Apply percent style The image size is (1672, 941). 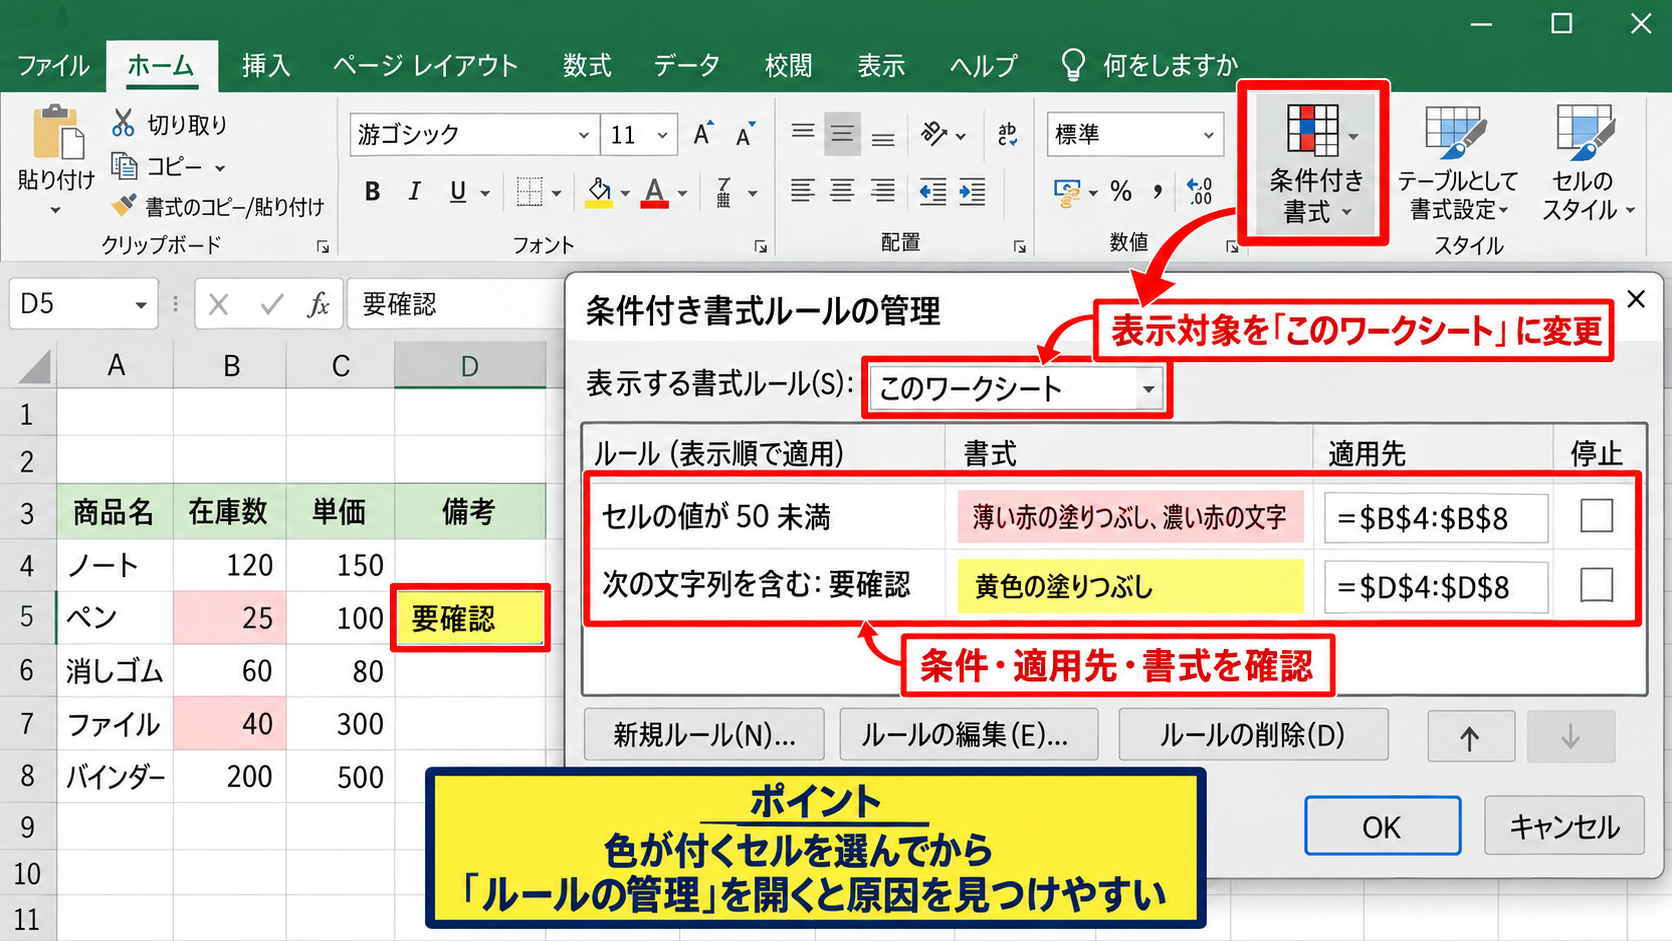(x=1121, y=191)
